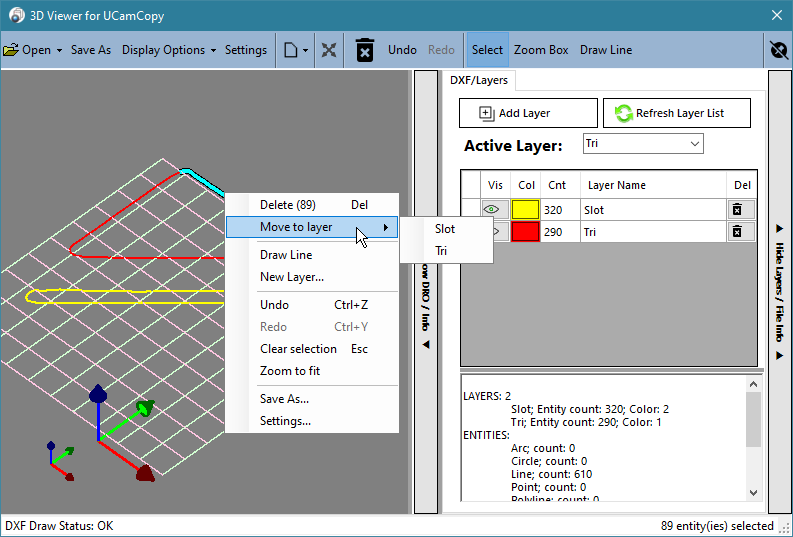Click the 320 count cell

[560, 210]
